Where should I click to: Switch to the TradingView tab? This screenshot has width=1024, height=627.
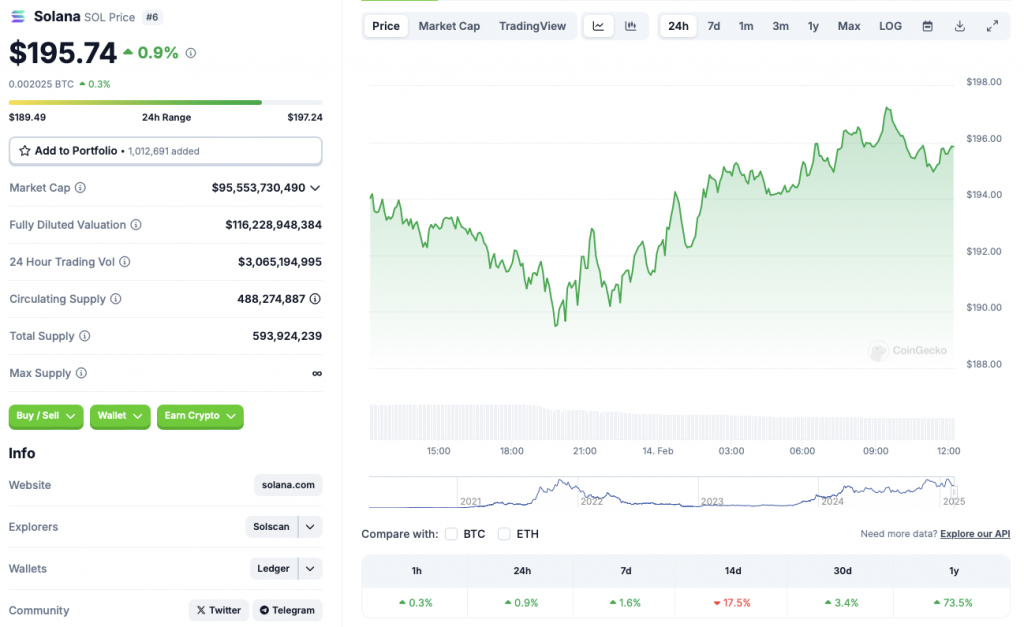pyautogui.click(x=533, y=26)
